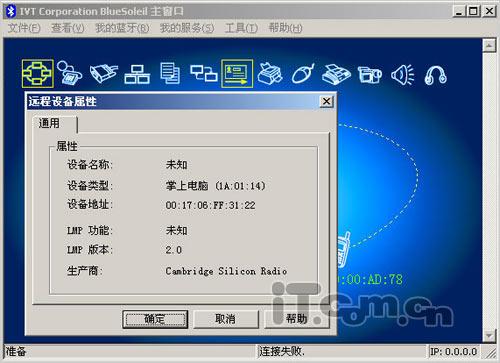The height and width of the screenshot is (363, 500).
Task: Open the LAN Access service icon
Action: [x=137, y=74]
